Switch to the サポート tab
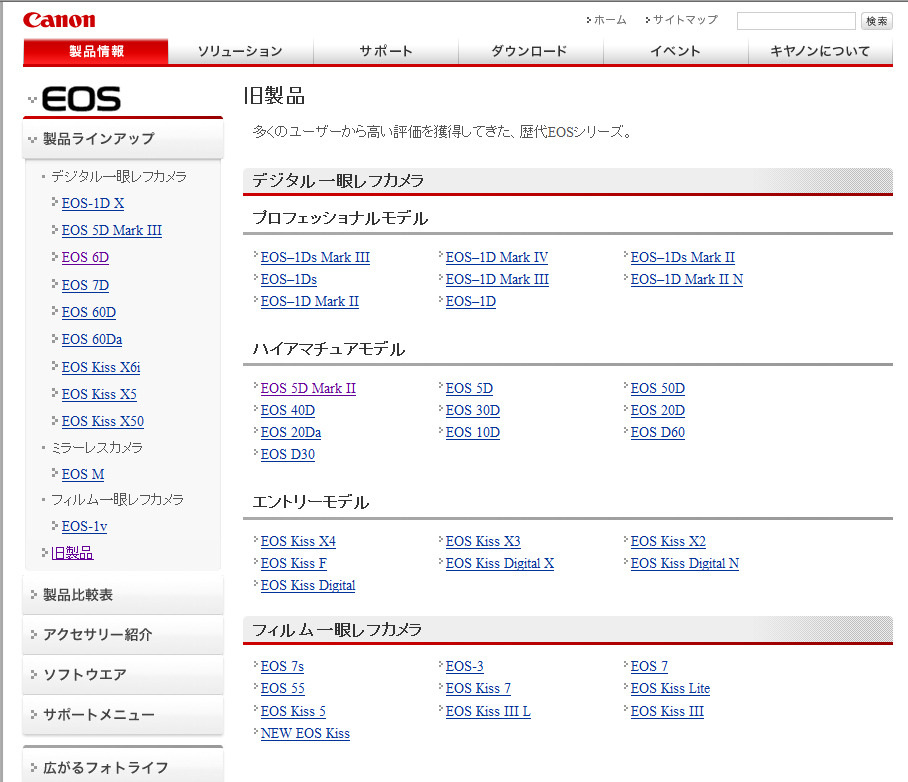Image resolution: width=908 pixels, height=782 pixels. point(385,51)
